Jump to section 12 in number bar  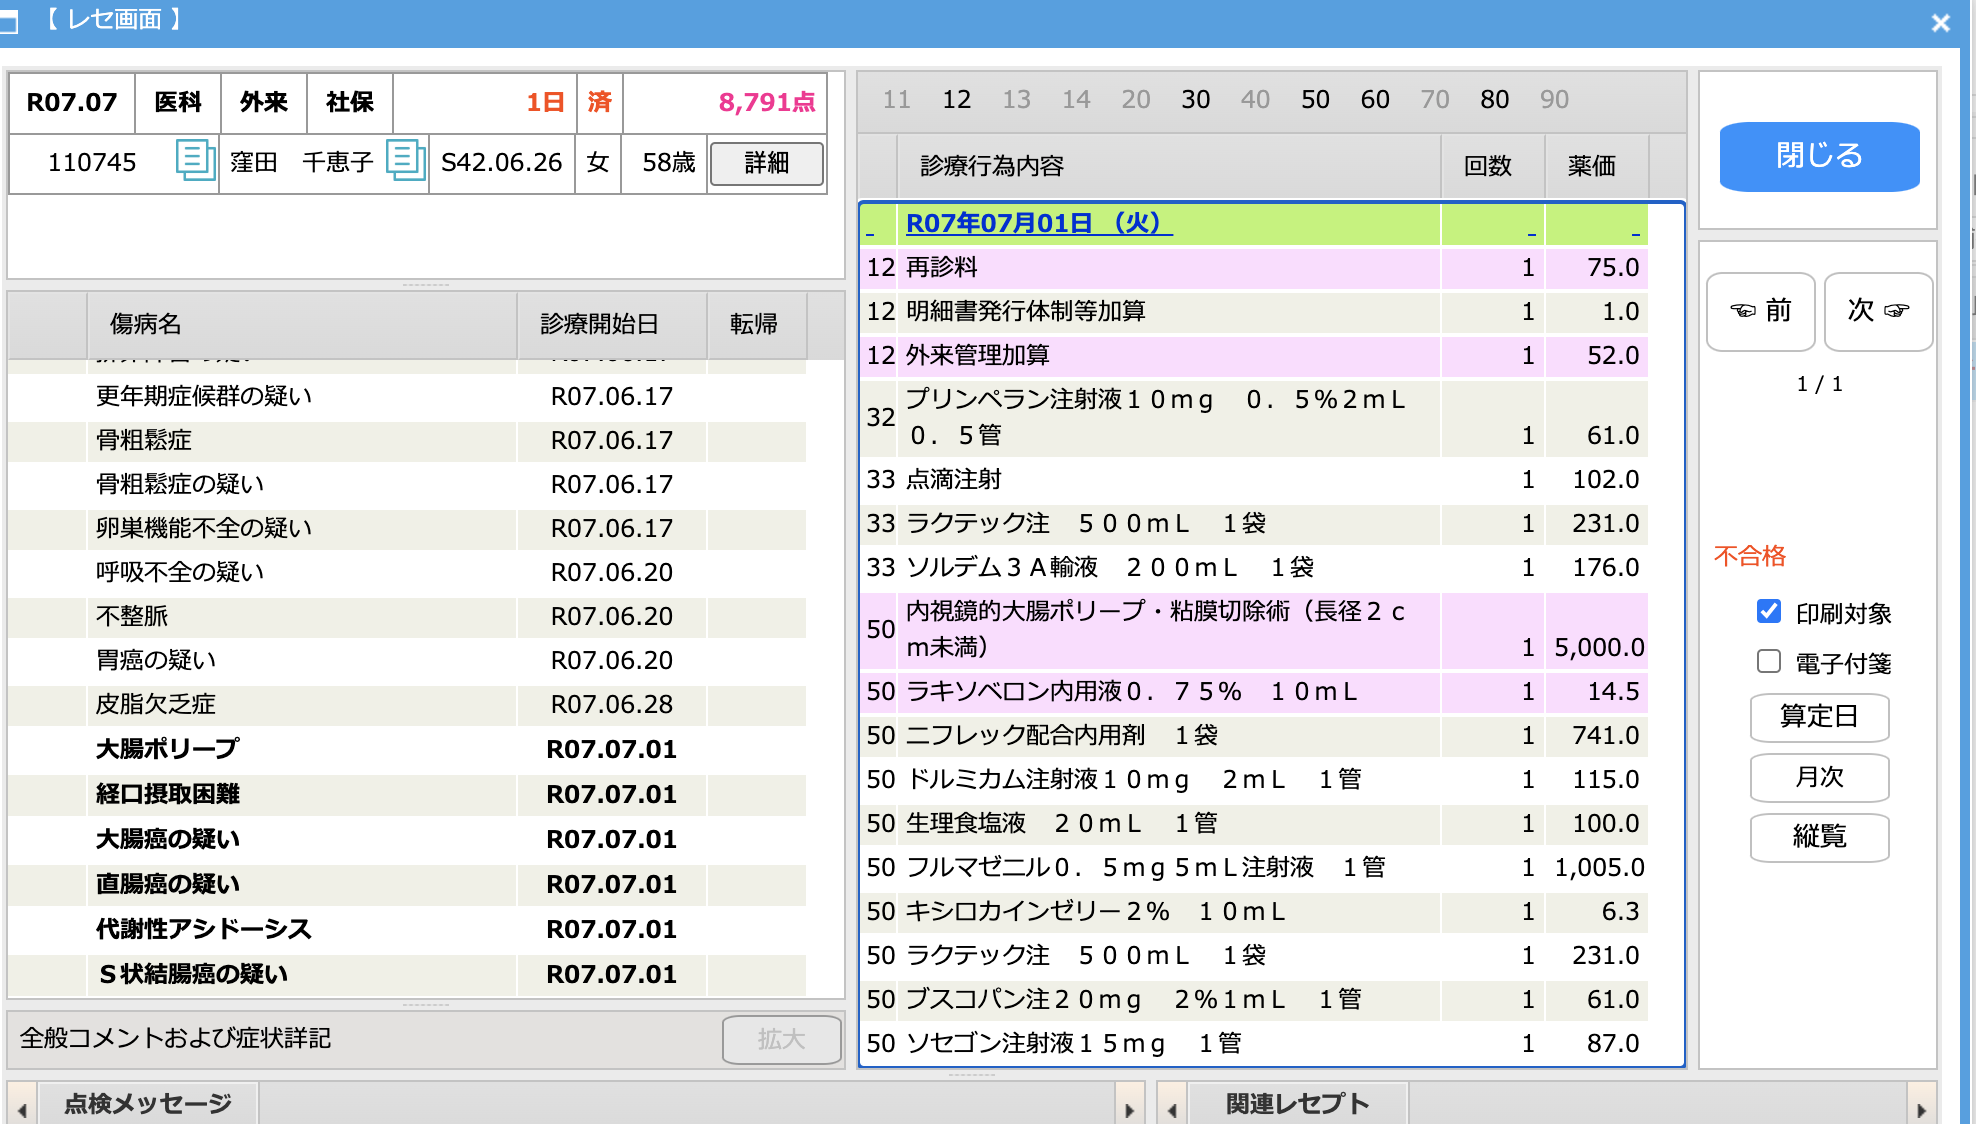tap(956, 100)
